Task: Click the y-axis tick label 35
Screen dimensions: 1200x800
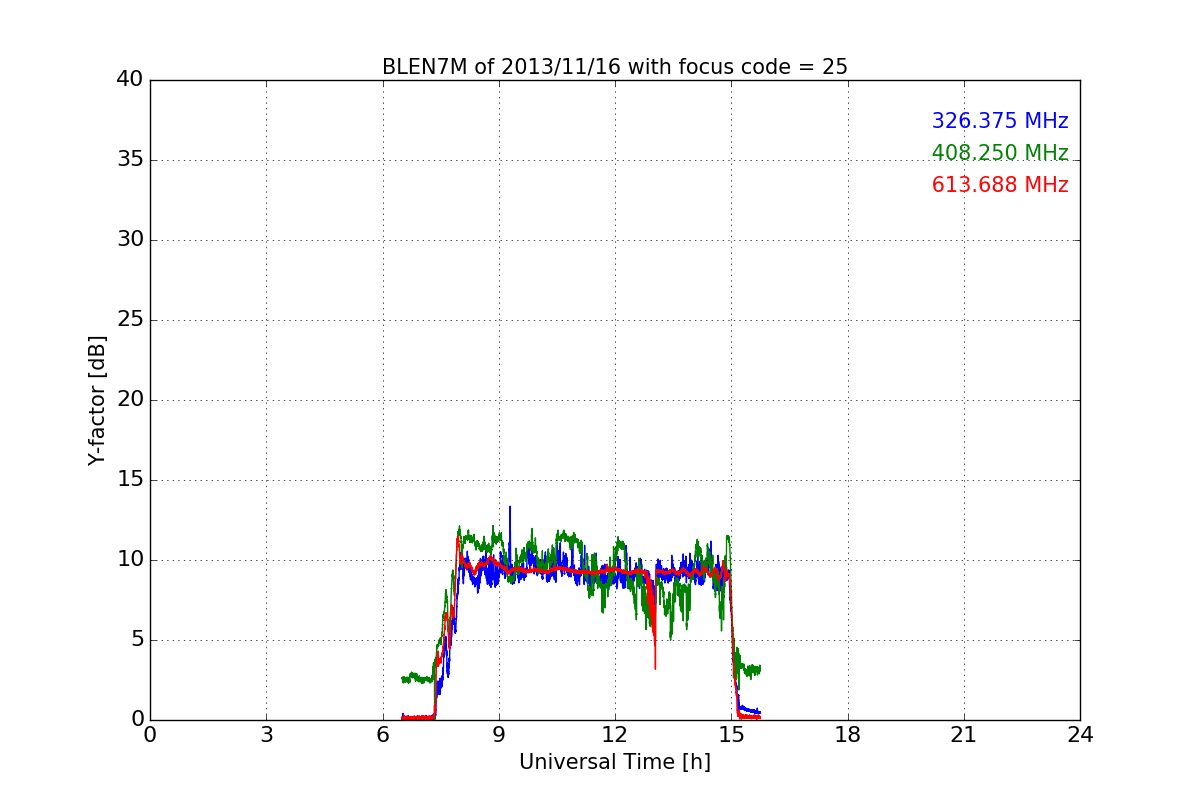Action: pos(130,160)
